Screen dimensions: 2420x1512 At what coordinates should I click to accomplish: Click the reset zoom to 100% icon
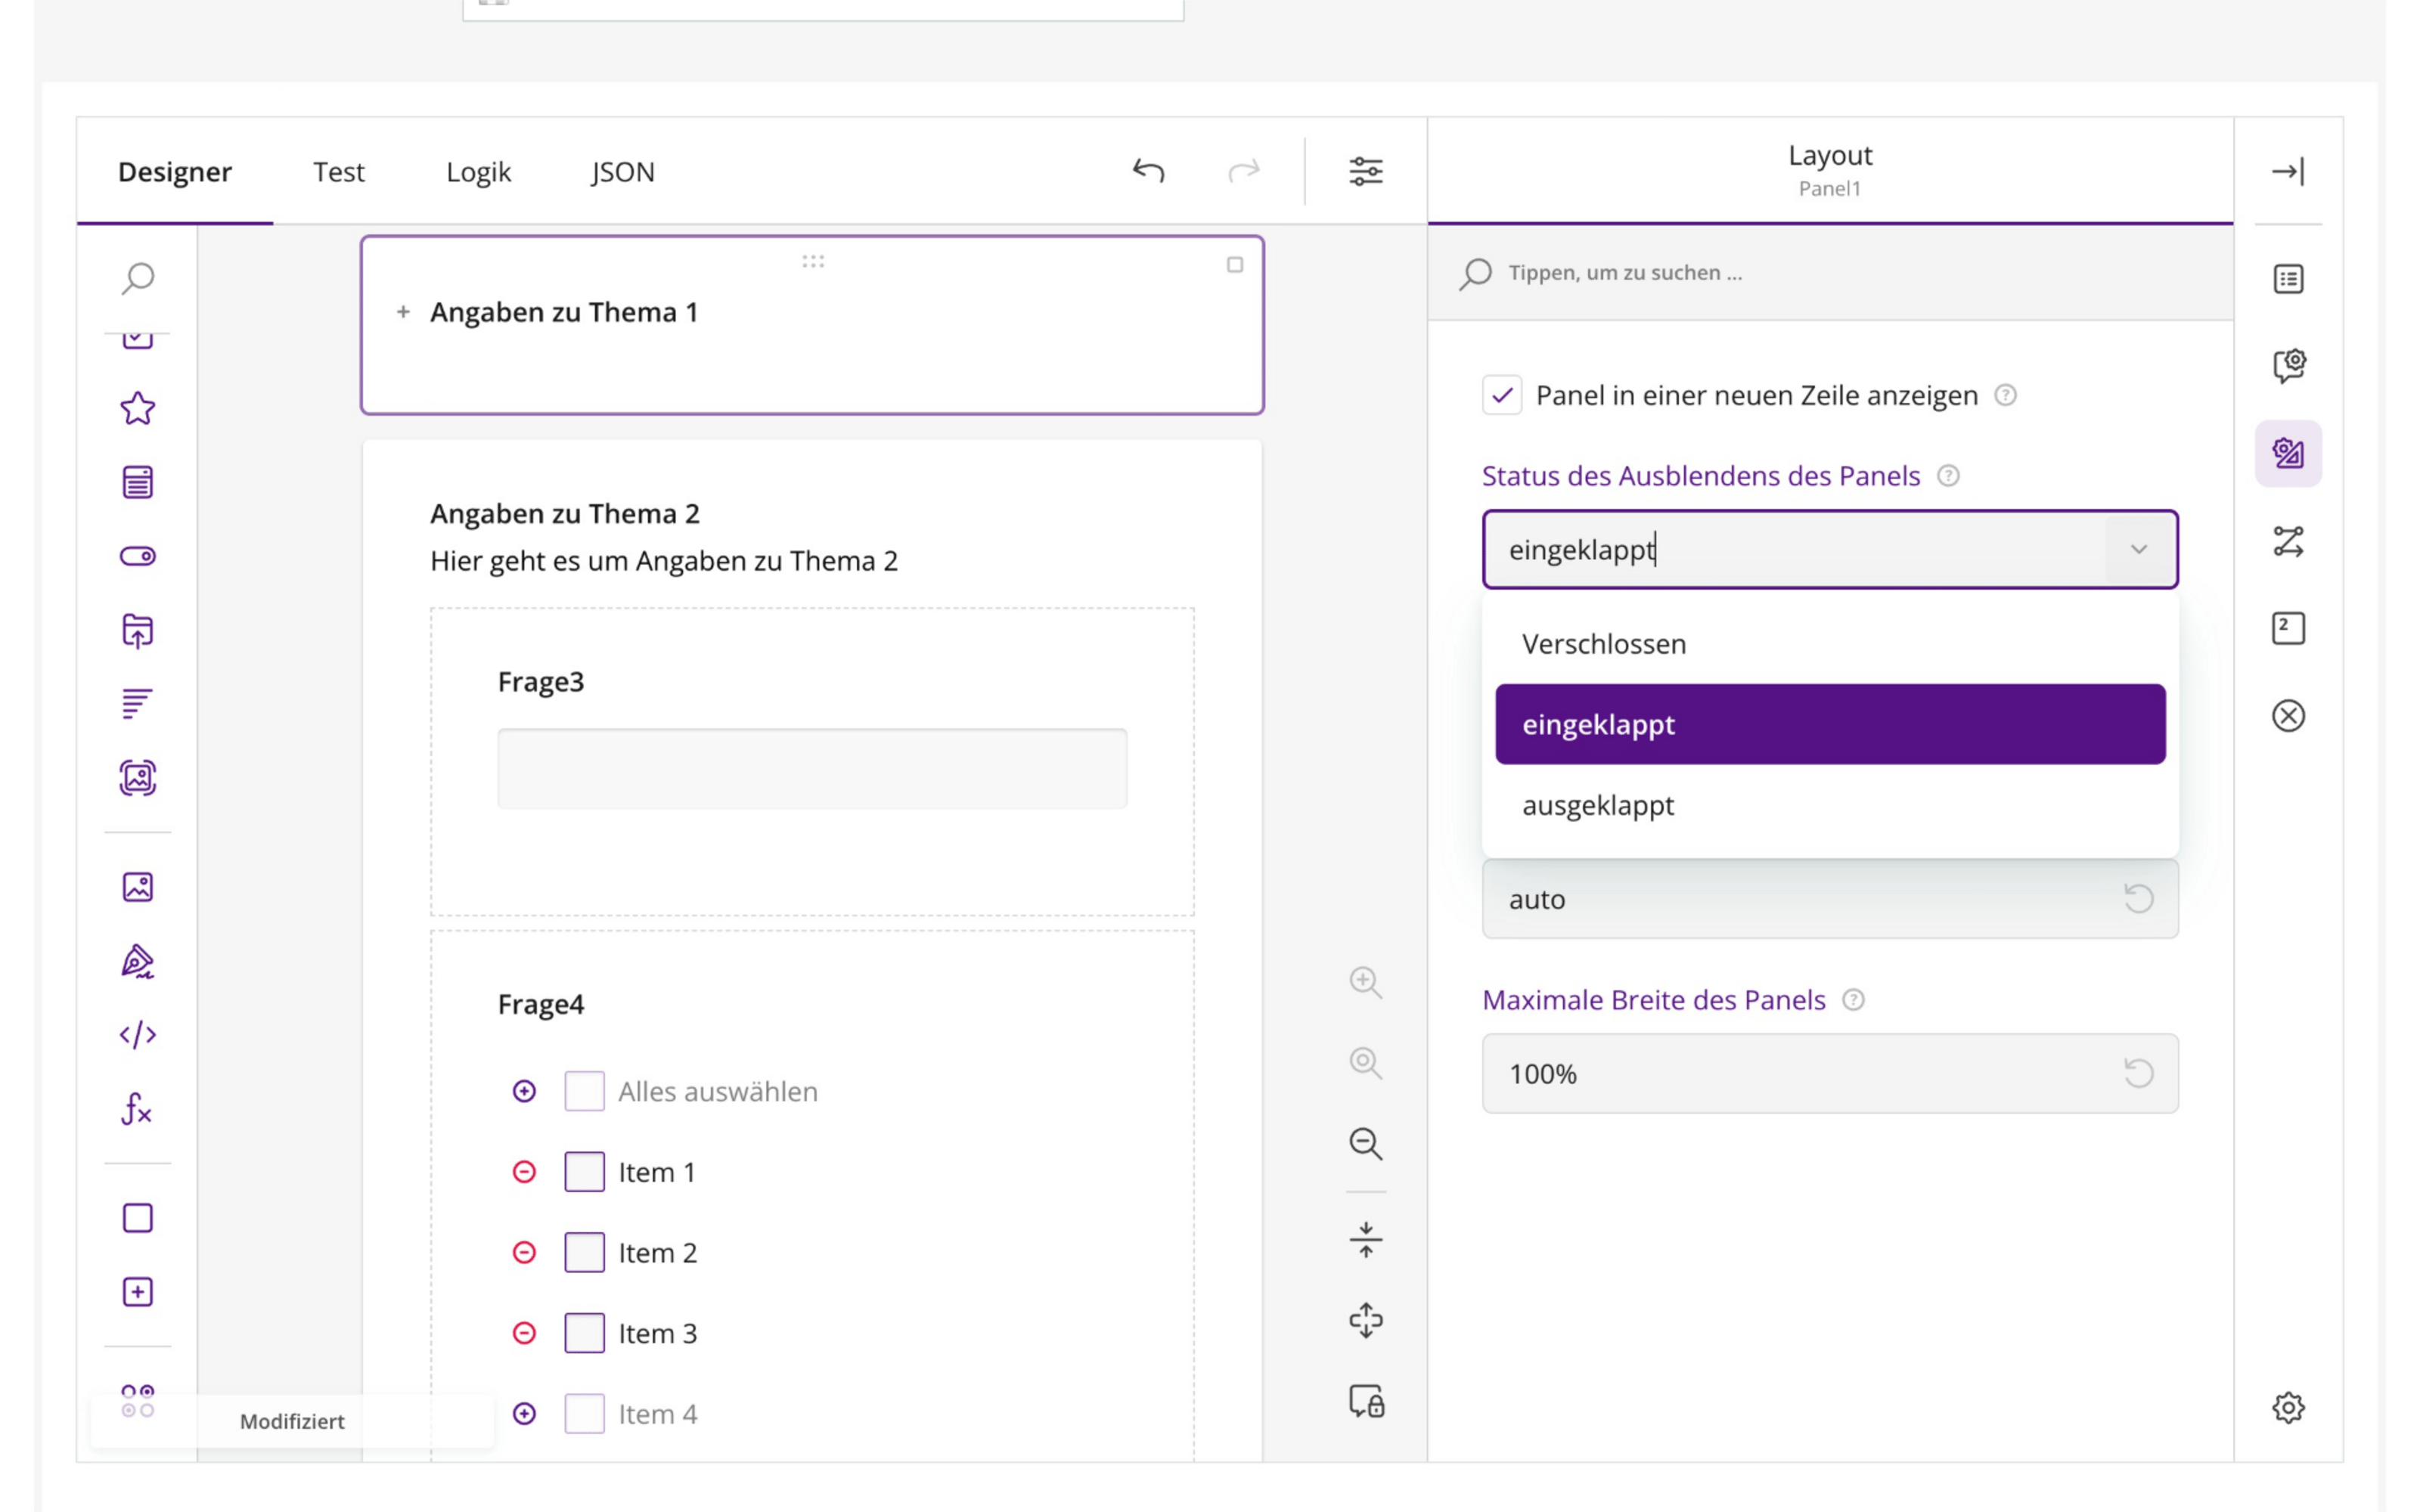pos(1366,1062)
